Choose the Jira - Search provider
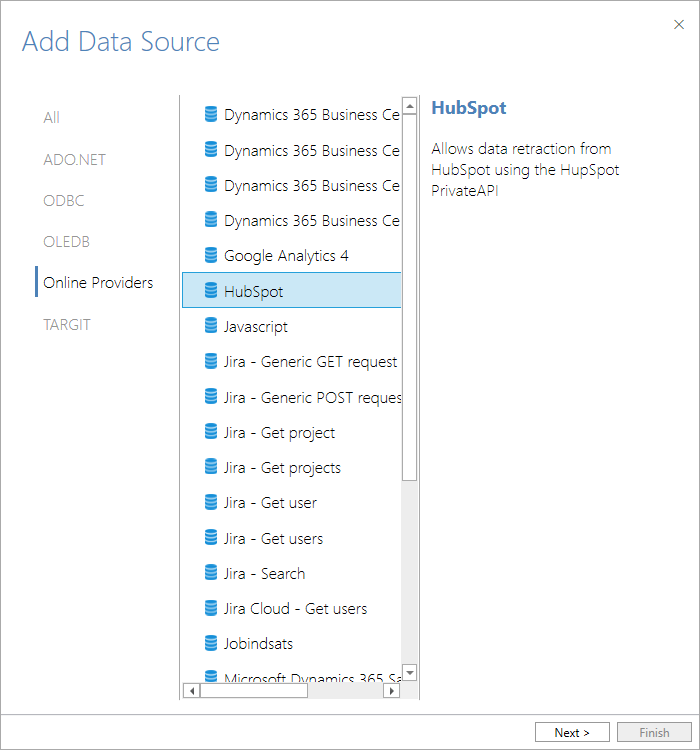The width and height of the screenshot is (700, 750). click(x=291, y=573)
